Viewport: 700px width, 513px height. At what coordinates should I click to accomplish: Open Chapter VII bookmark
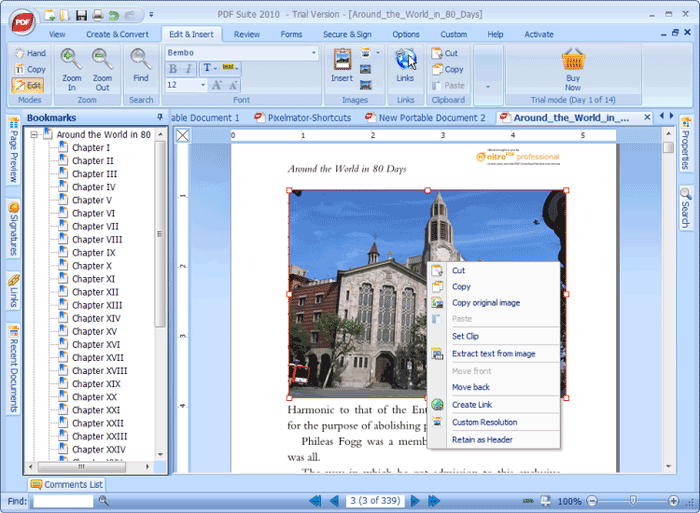(x=96, y=226)
